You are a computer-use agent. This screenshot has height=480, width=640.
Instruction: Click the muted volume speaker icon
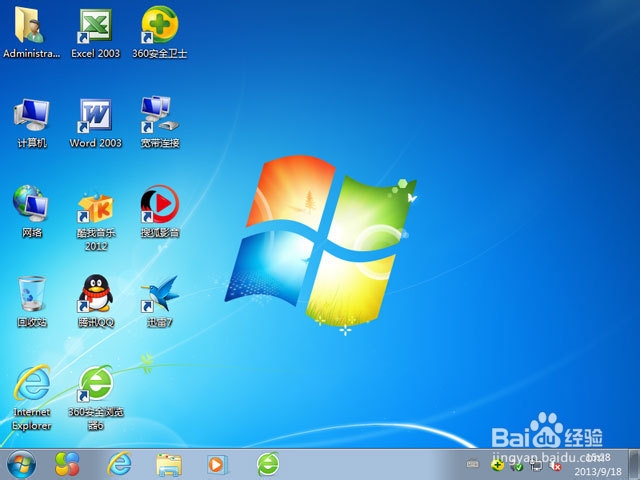tap(556, 465)
